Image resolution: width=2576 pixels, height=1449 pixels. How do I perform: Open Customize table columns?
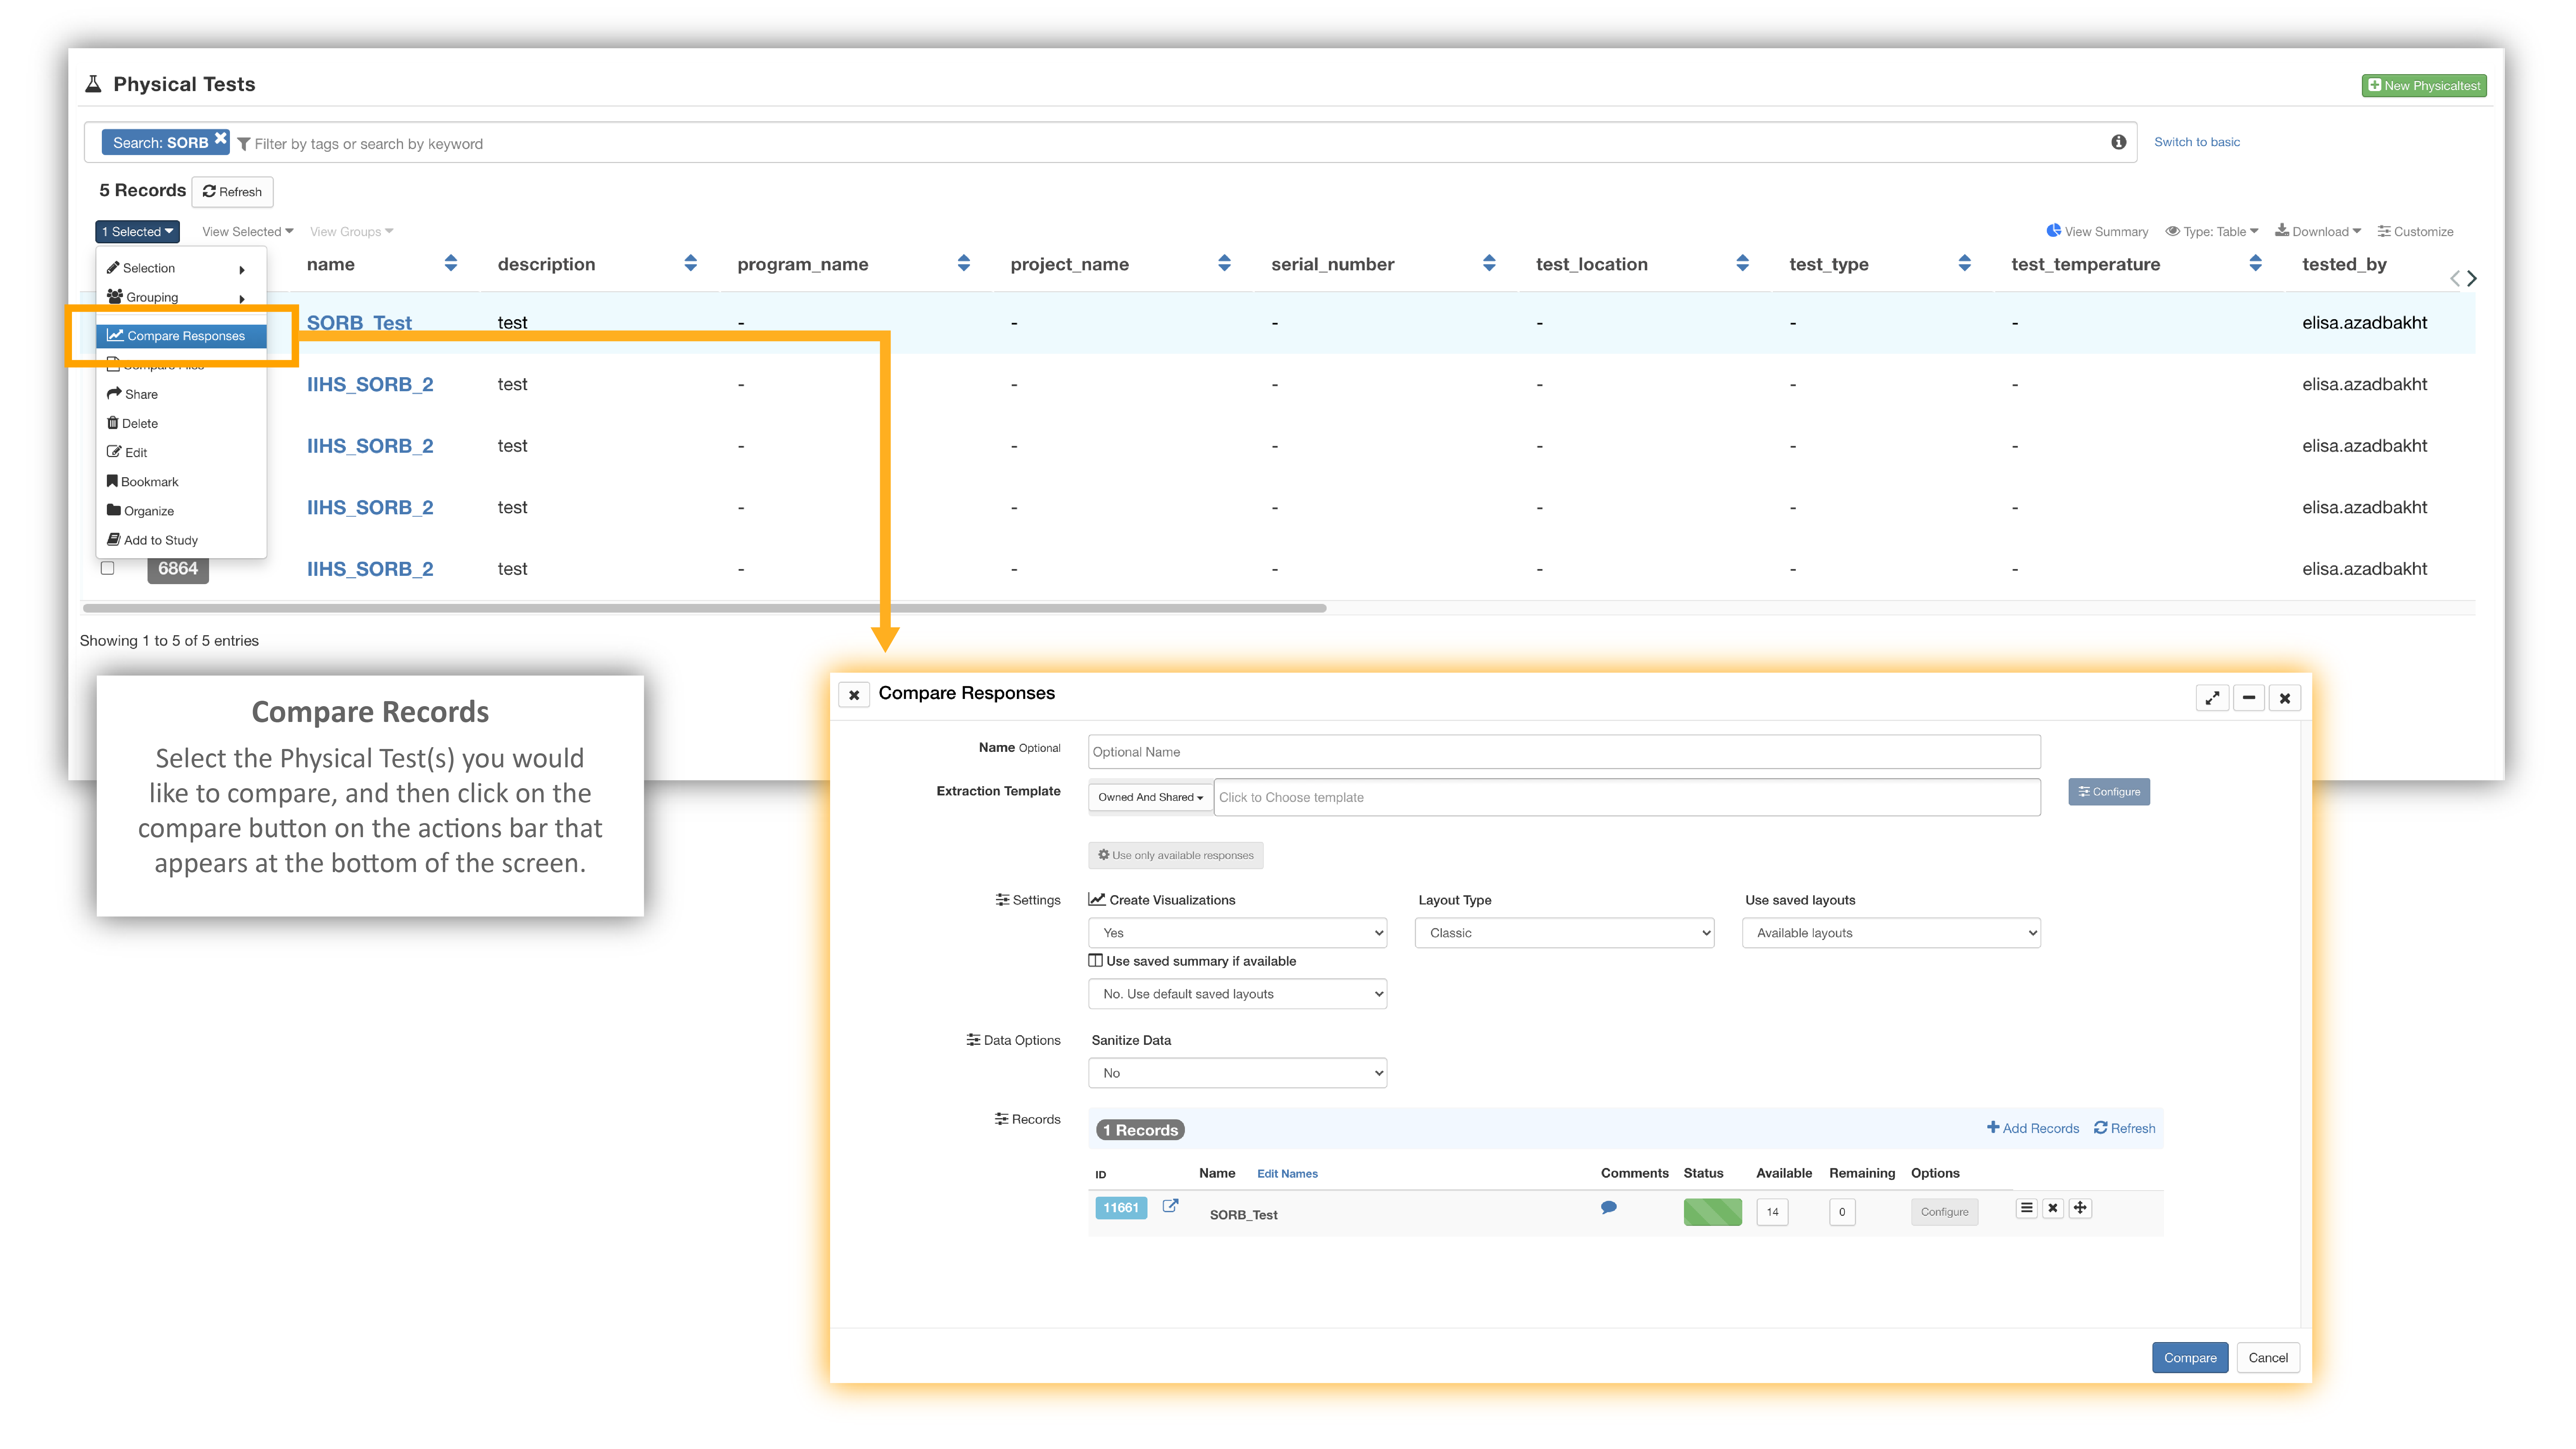click(x=2415, y=231)
